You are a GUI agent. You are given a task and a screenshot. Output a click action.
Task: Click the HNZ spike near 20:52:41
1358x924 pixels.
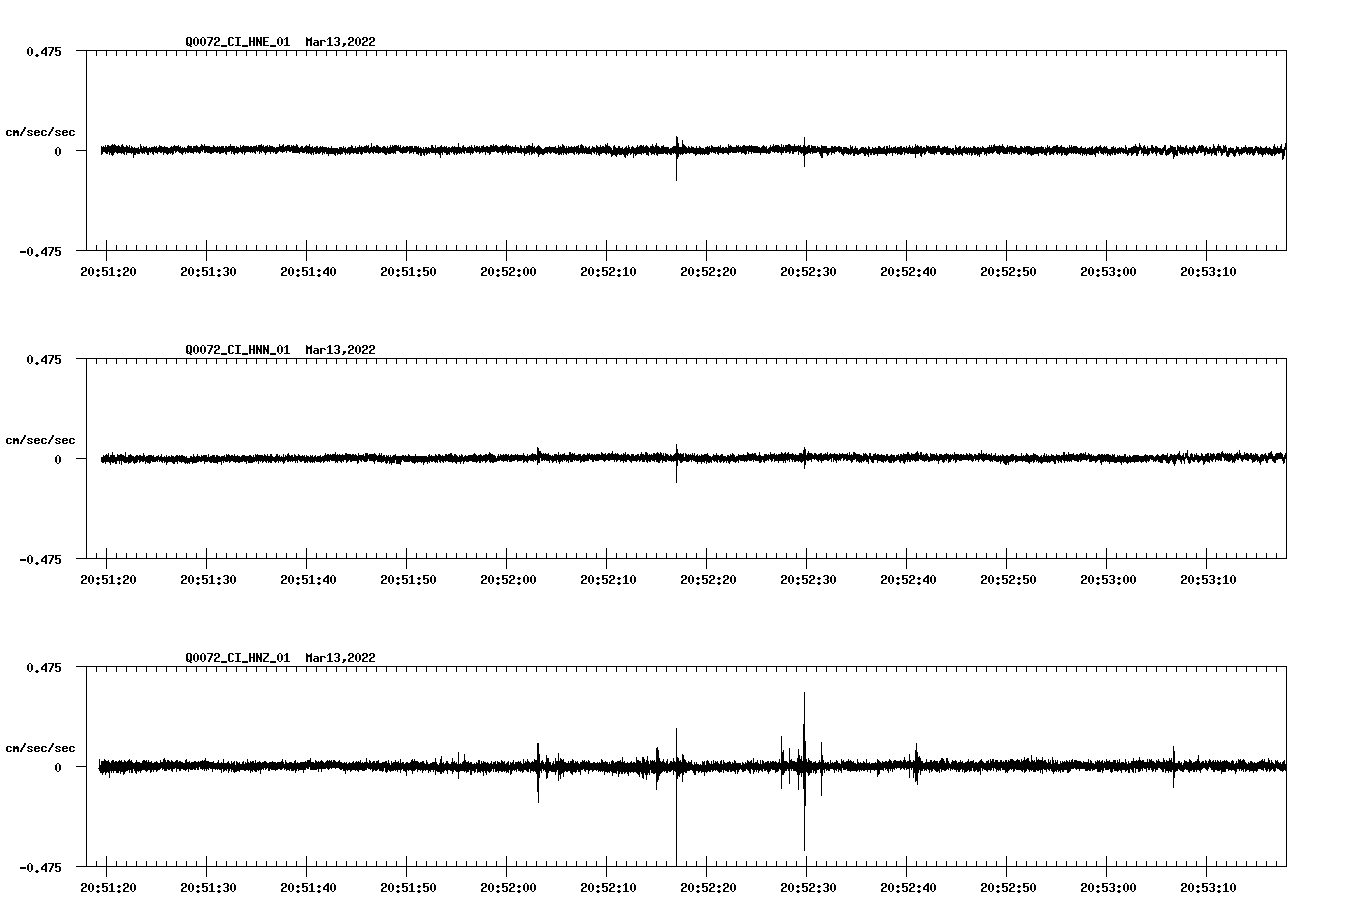[x=916, y=764]
